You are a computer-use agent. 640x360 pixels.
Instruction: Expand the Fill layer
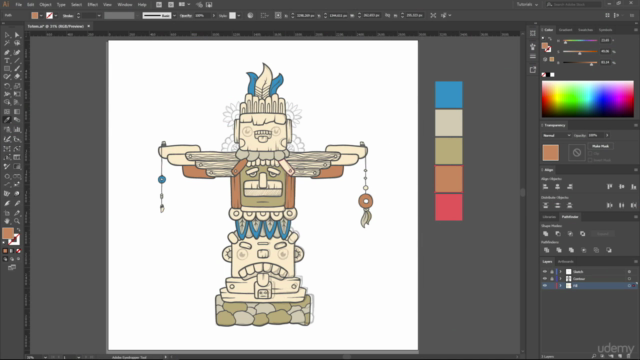(x=560, y=286)
